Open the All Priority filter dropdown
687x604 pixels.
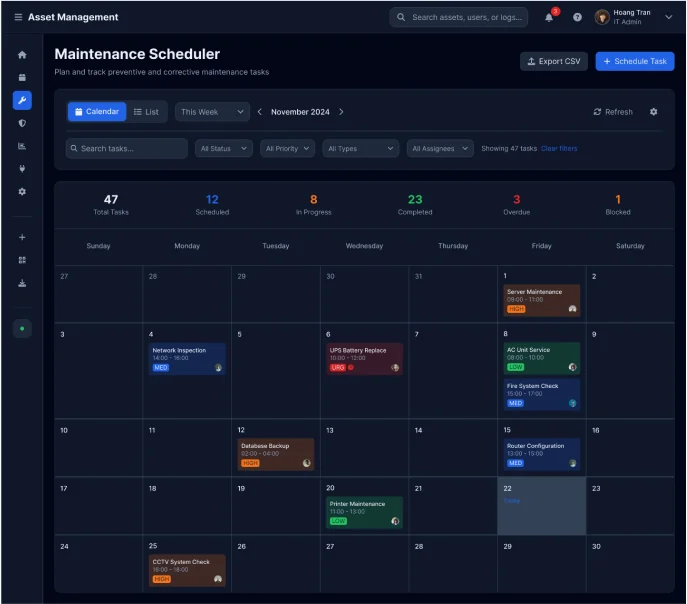click(287, 148)
